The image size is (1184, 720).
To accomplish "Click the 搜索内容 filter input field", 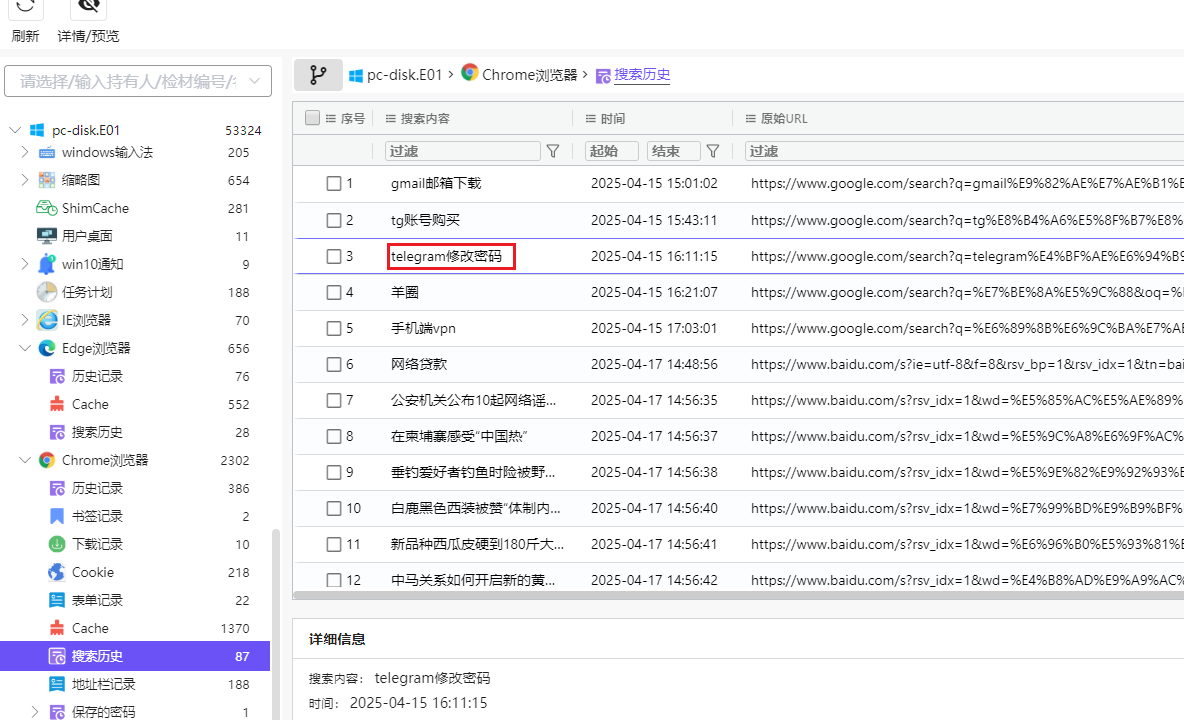I will pos(463,151).
